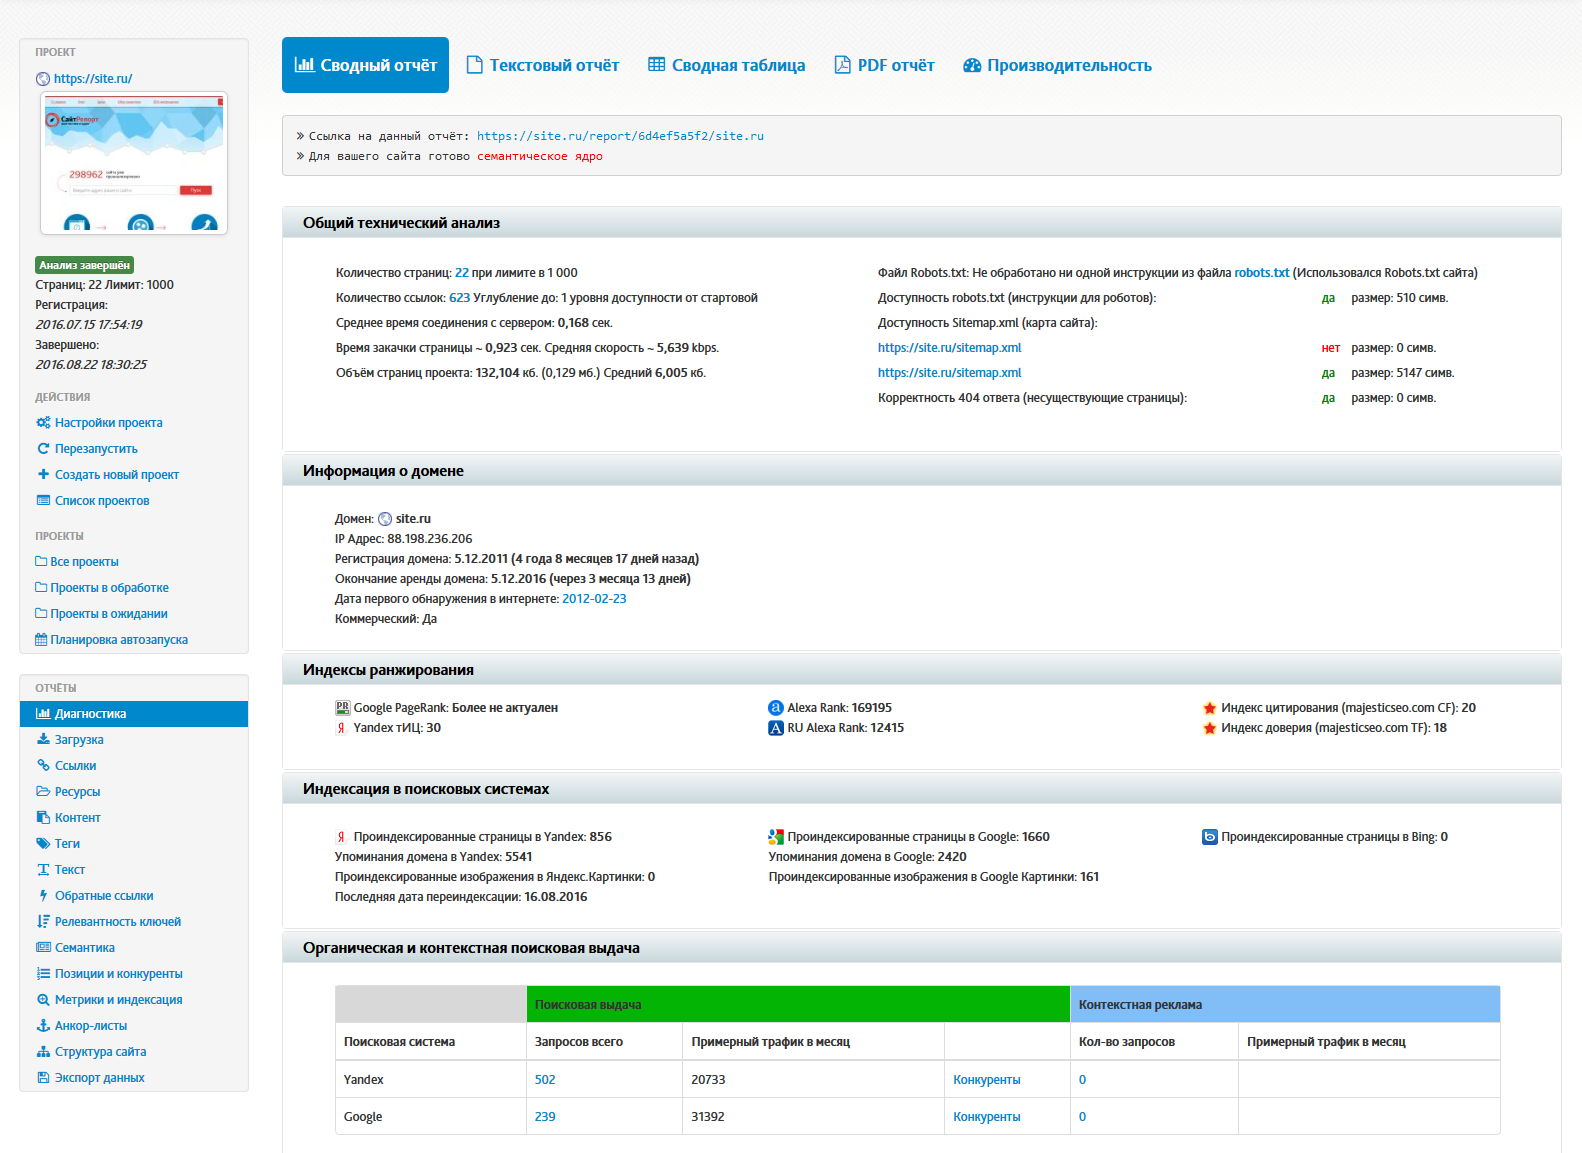Click the download icon beside Загрузка
1582x1153 pixels.
coord(43,740)
